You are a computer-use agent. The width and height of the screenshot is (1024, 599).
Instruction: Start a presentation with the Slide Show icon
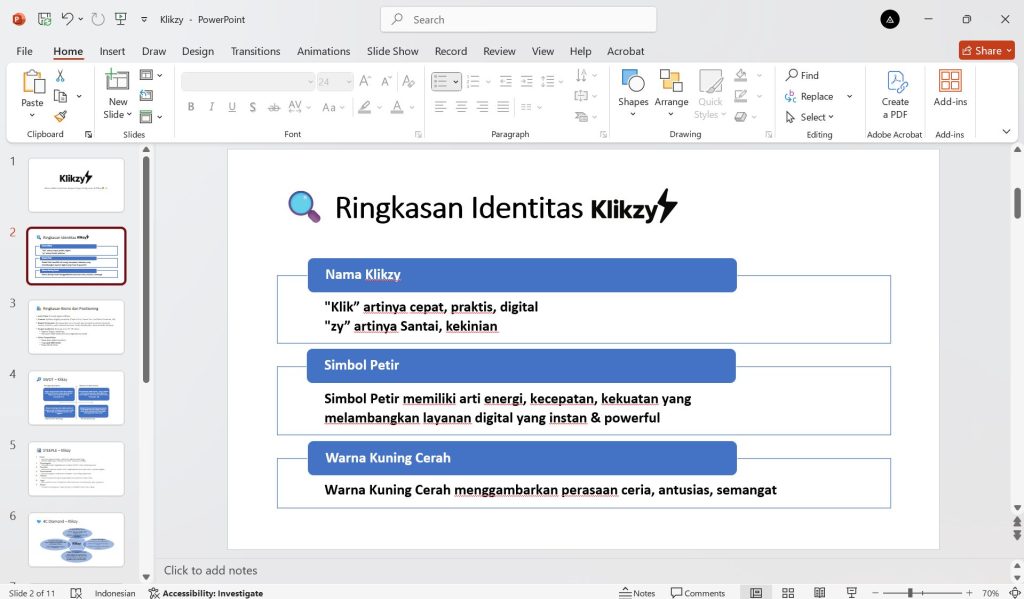coord(851,592)
